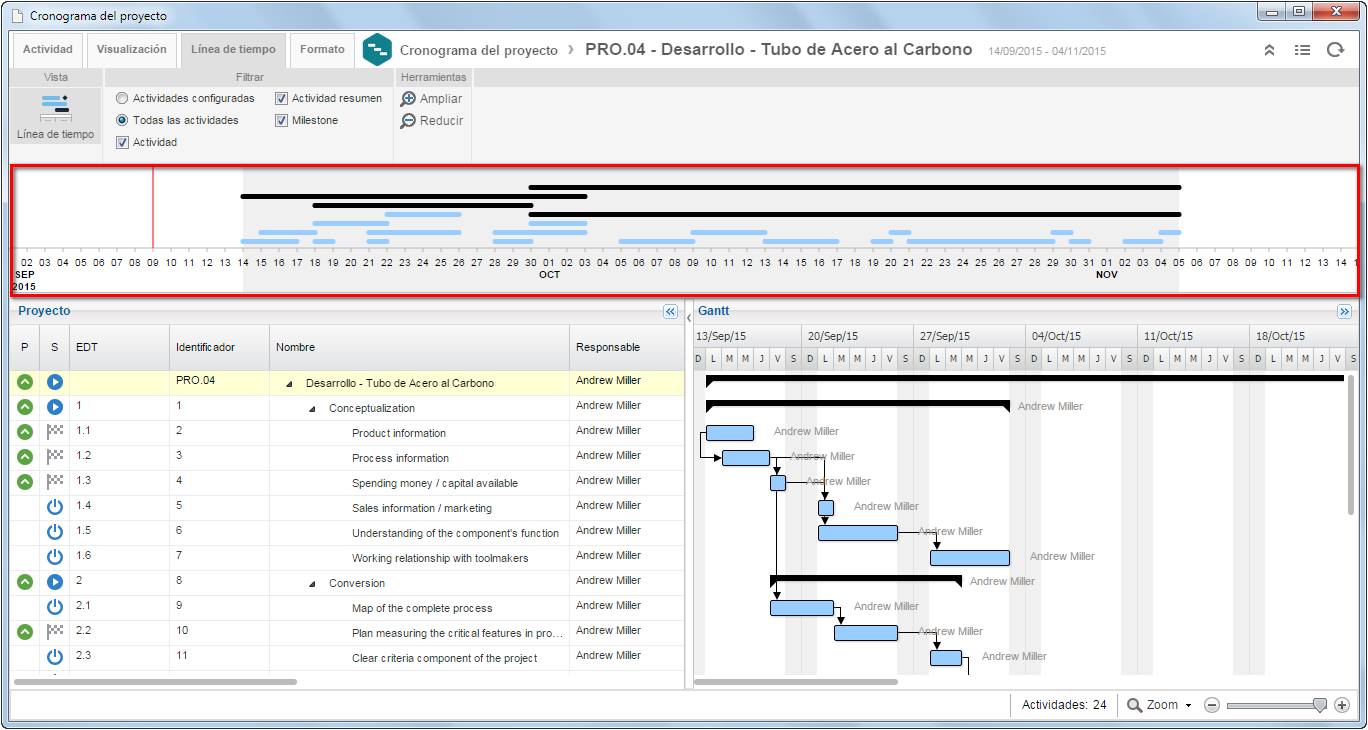Toggle the Milestone checkbox
Viewport: 1368px width, 730px height.
[281, 120]
